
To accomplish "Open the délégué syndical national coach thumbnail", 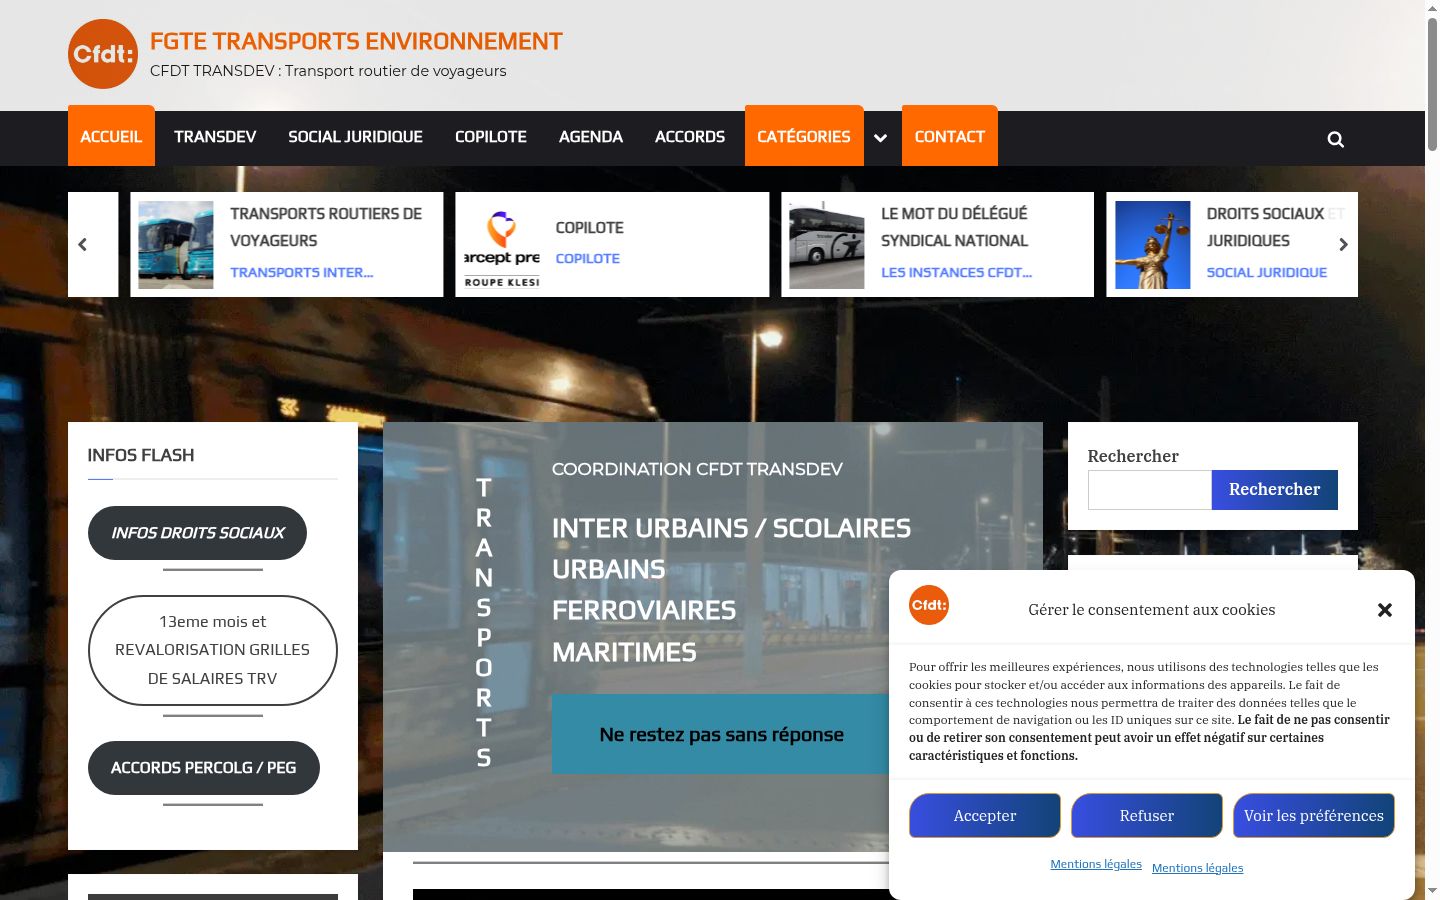I will 827,245.
